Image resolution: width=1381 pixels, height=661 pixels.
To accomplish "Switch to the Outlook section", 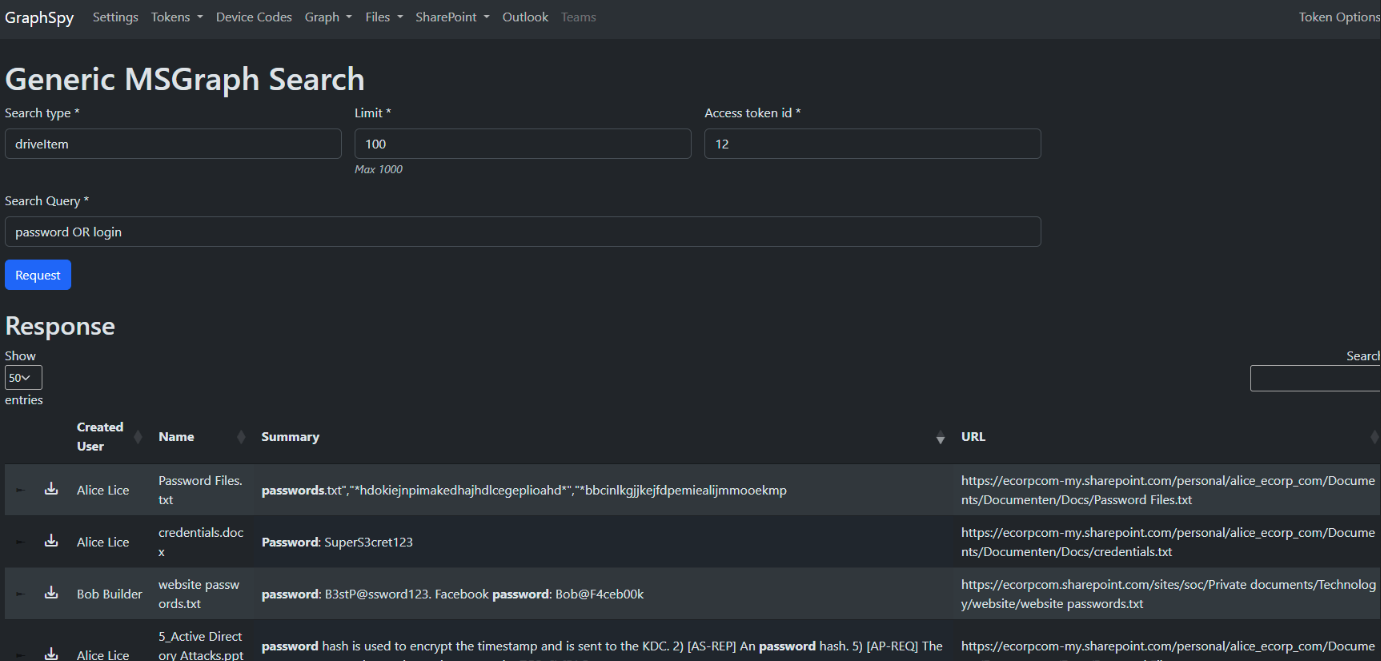I will (x=525, y=17).
